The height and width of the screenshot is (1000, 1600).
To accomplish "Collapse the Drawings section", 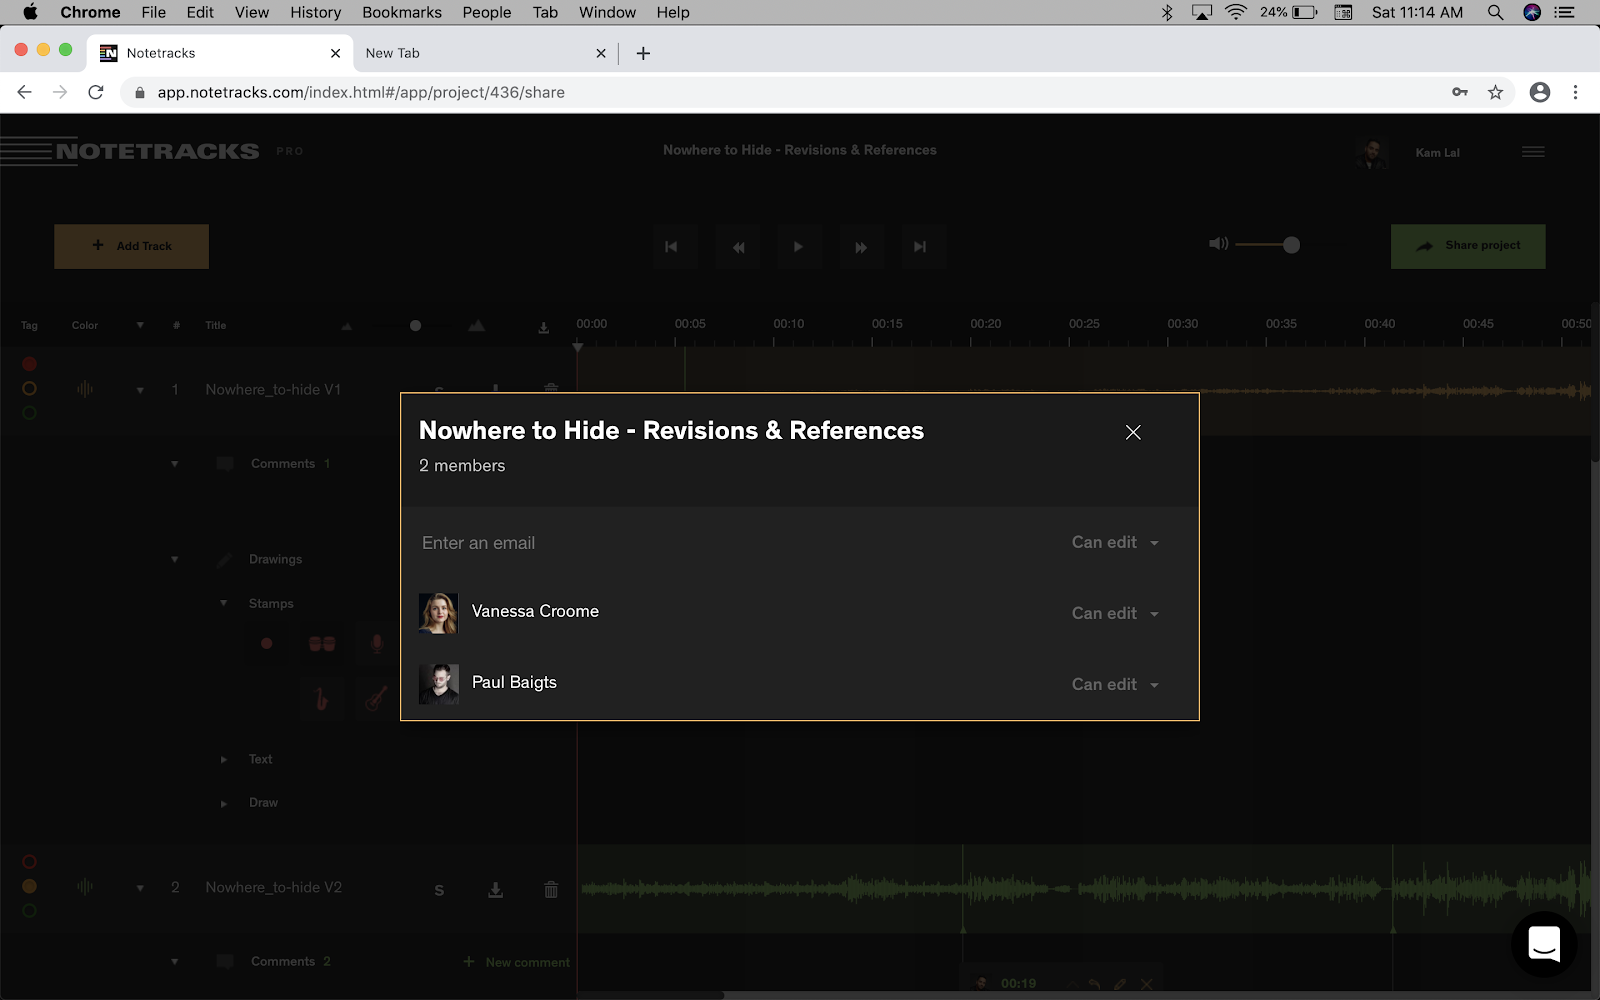I will [174, 559].
